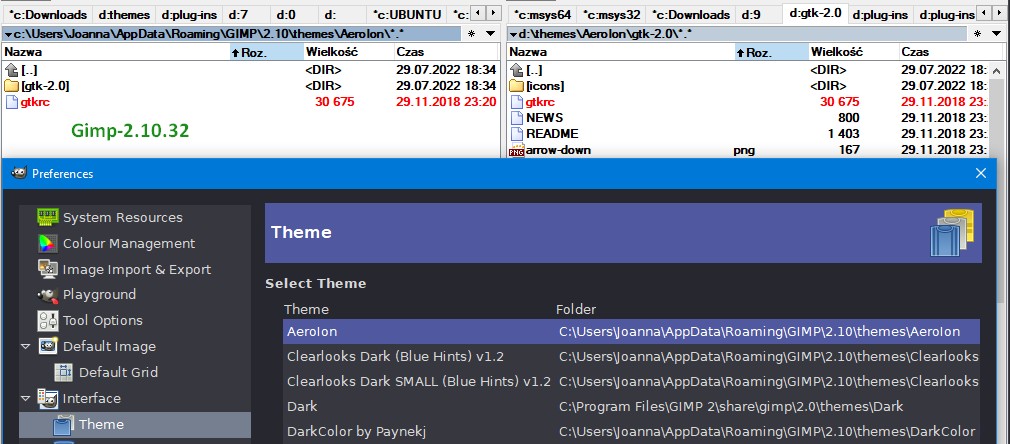
Task: Click the Playground icon
Action: click(48, 295)
